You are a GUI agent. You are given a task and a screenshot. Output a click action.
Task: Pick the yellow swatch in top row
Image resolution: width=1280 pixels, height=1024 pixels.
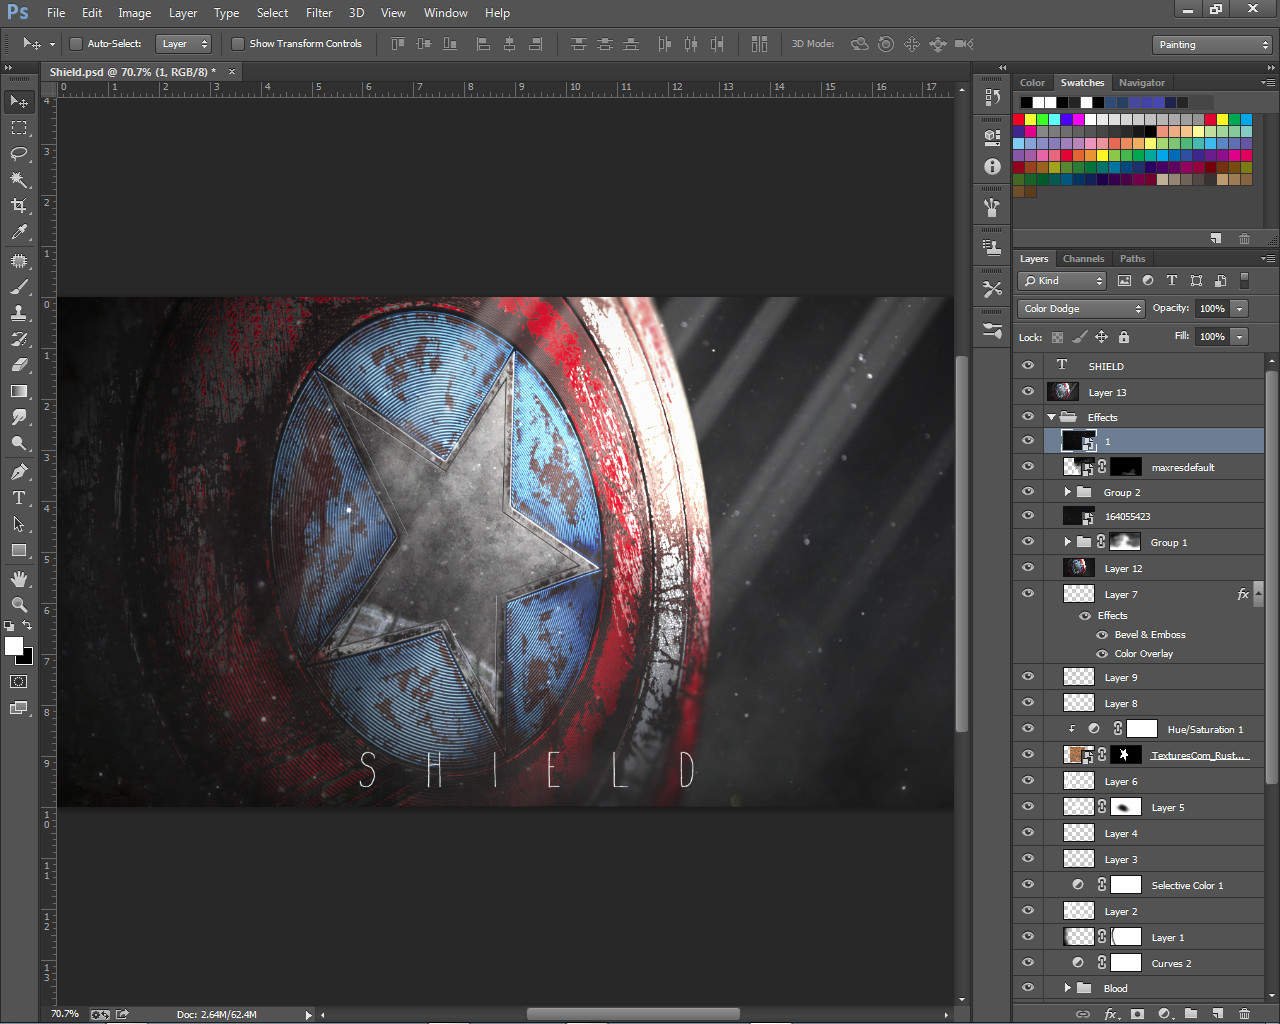coord(1031,119)
